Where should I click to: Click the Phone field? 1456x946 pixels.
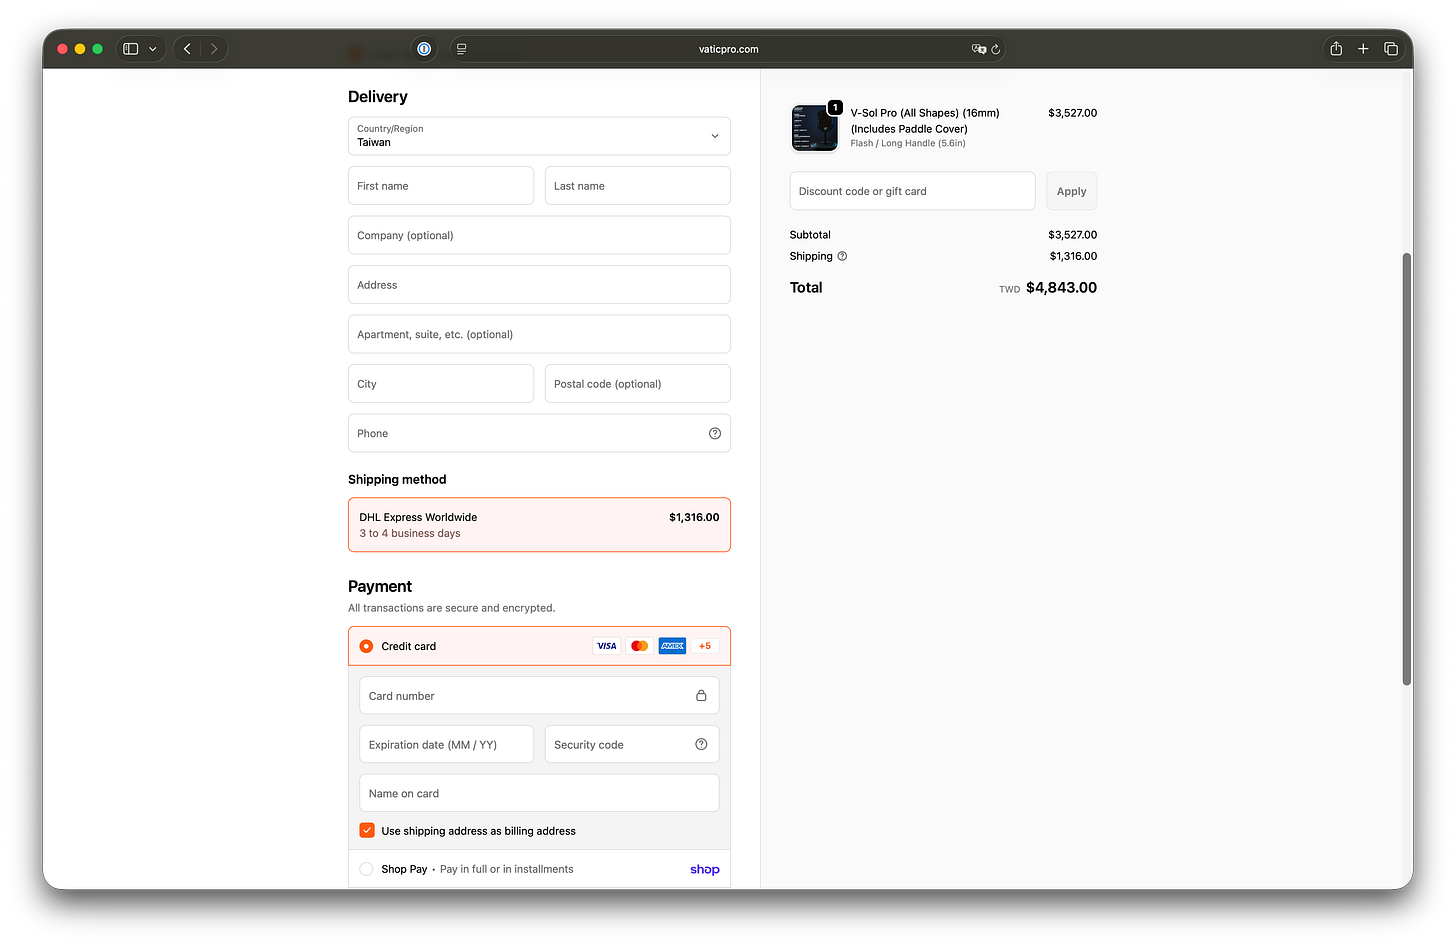(539, 433)
